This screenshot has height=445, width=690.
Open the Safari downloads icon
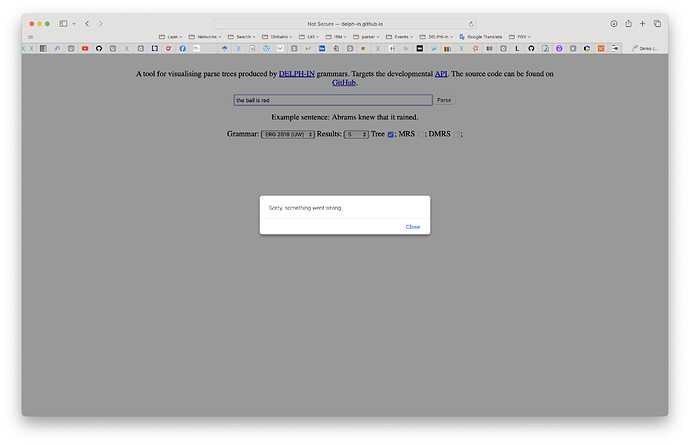[614, 24]
